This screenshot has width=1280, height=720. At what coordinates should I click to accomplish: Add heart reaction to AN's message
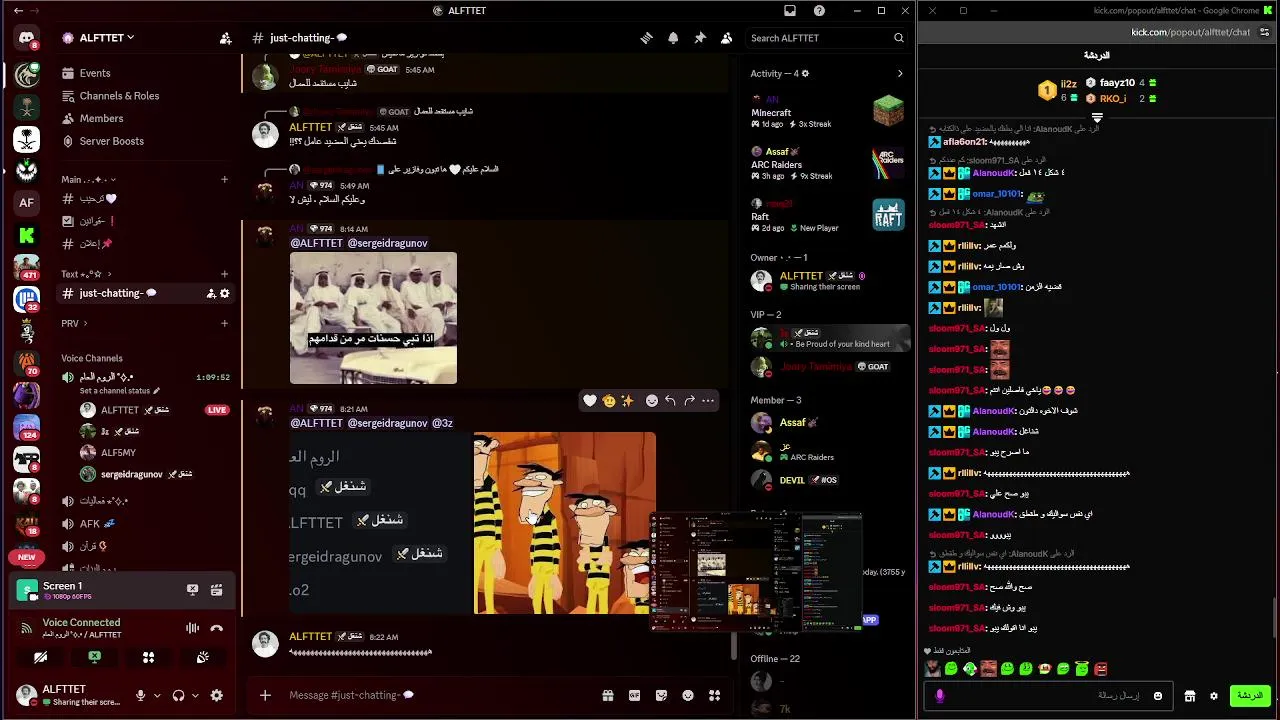[590, 400]
